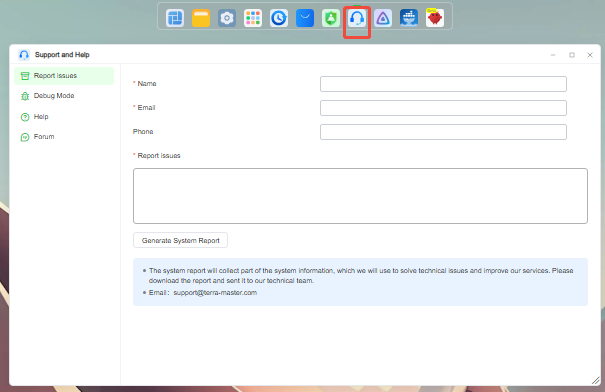Focus the Phone input field
The height and width of the screenshot is (392, 605).
click(443, 132)
